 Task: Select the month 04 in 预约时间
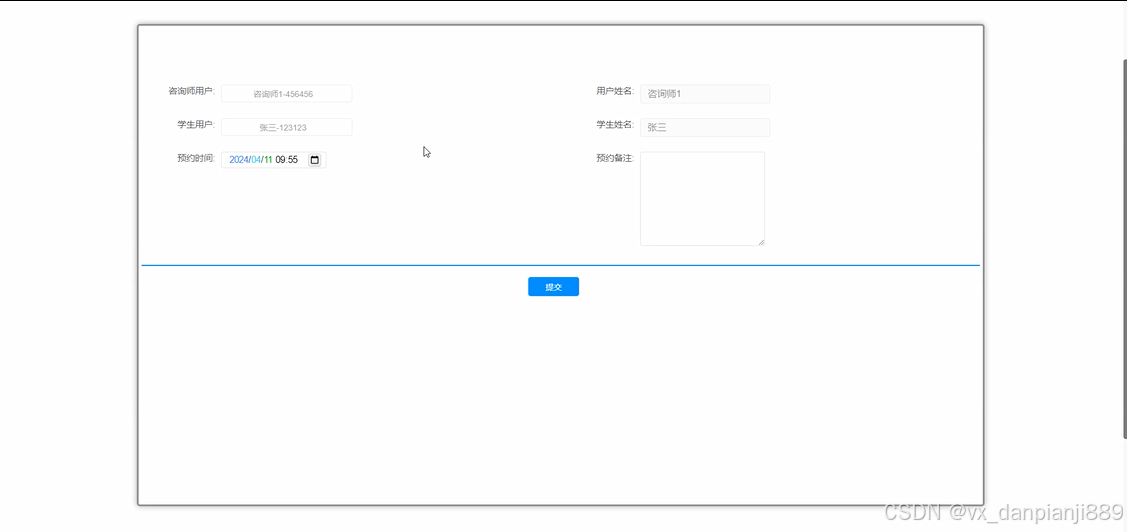[x=256, y=160]
